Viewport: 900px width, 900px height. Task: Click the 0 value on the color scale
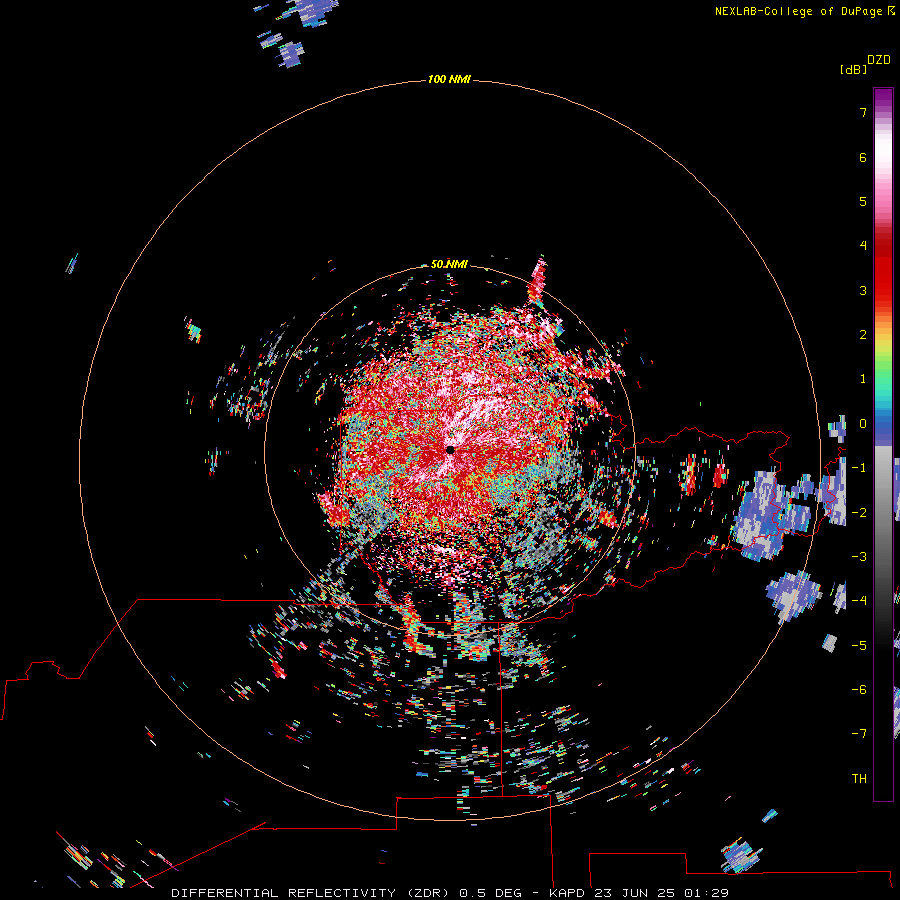coord(863,424)
